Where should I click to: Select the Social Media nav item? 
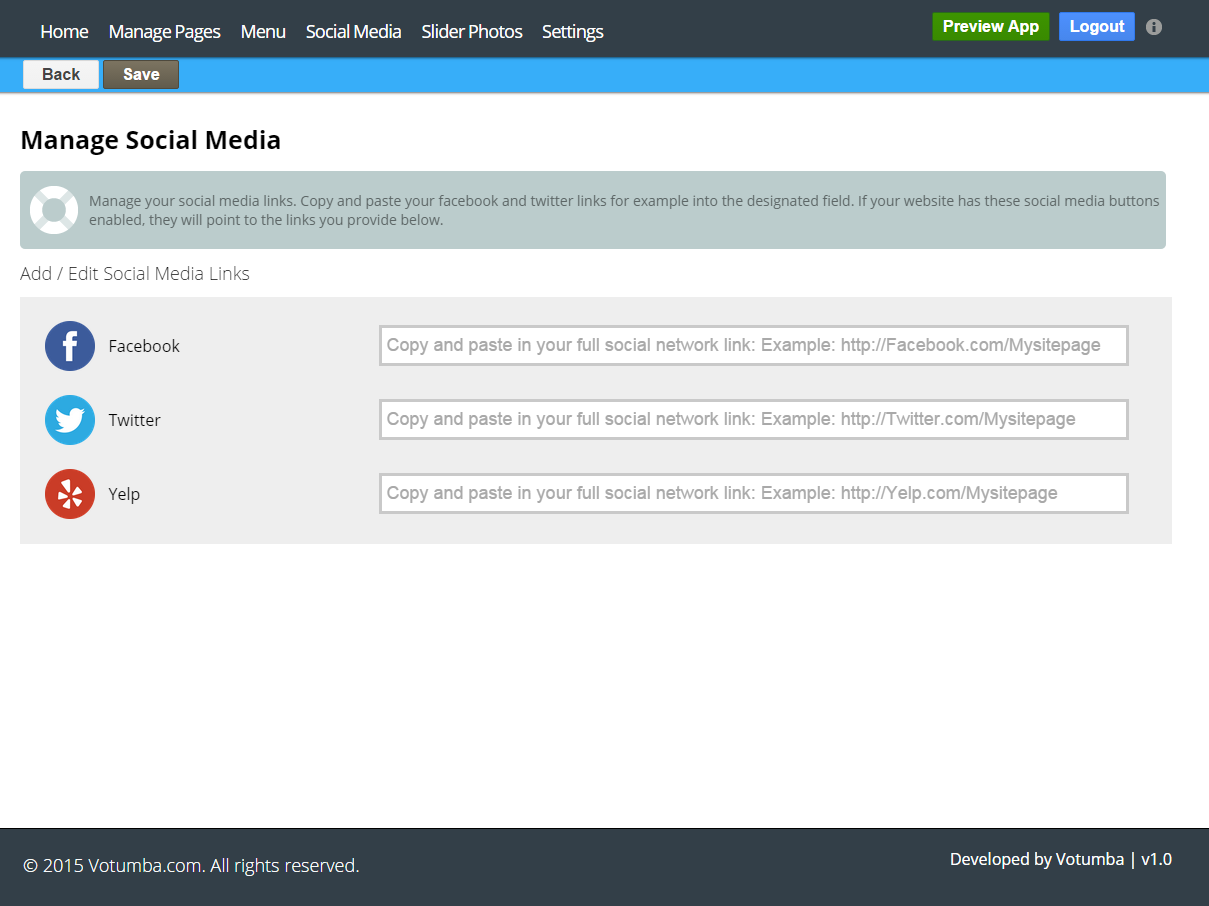pos(353,32)
